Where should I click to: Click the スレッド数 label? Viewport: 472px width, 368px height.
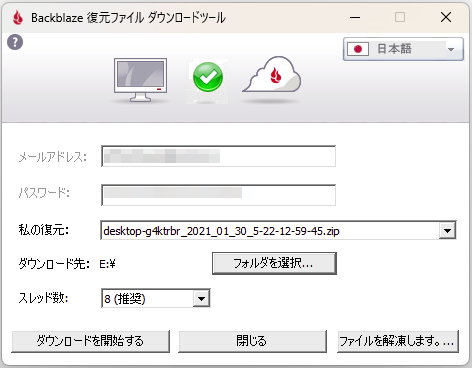point(43,298)
